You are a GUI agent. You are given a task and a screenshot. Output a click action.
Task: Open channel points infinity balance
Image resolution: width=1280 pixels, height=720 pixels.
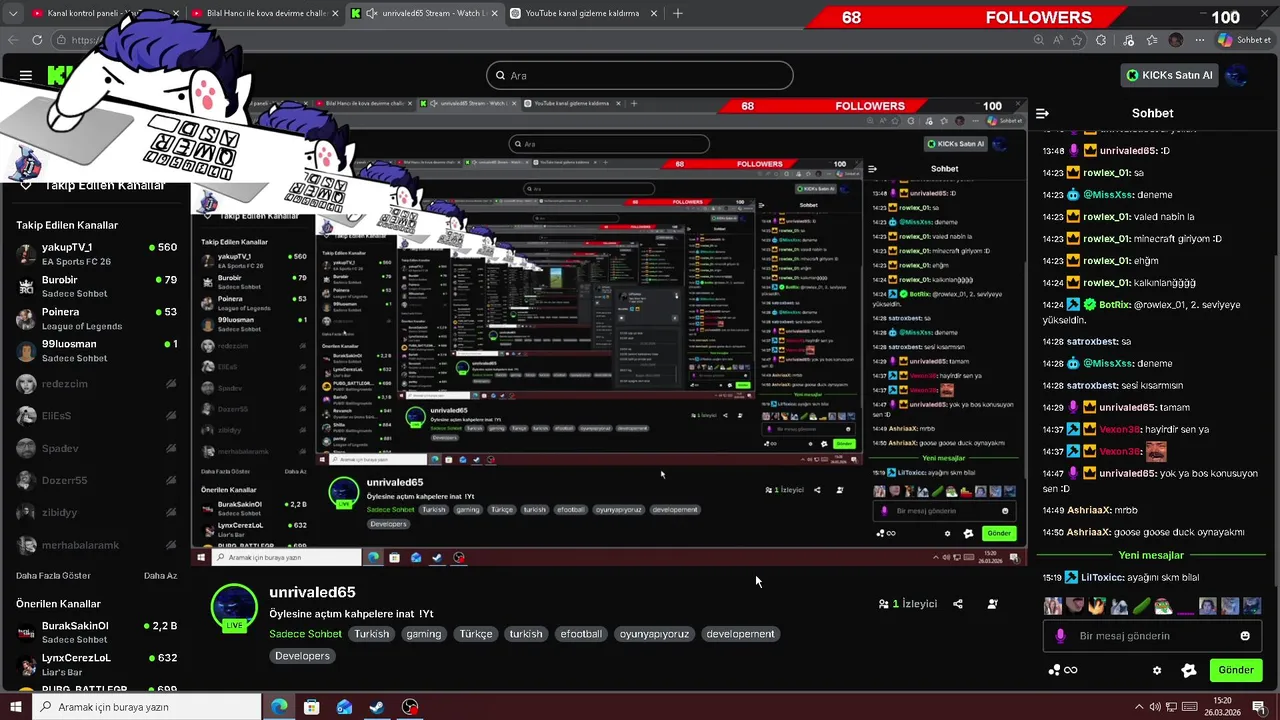point(1063,671)
